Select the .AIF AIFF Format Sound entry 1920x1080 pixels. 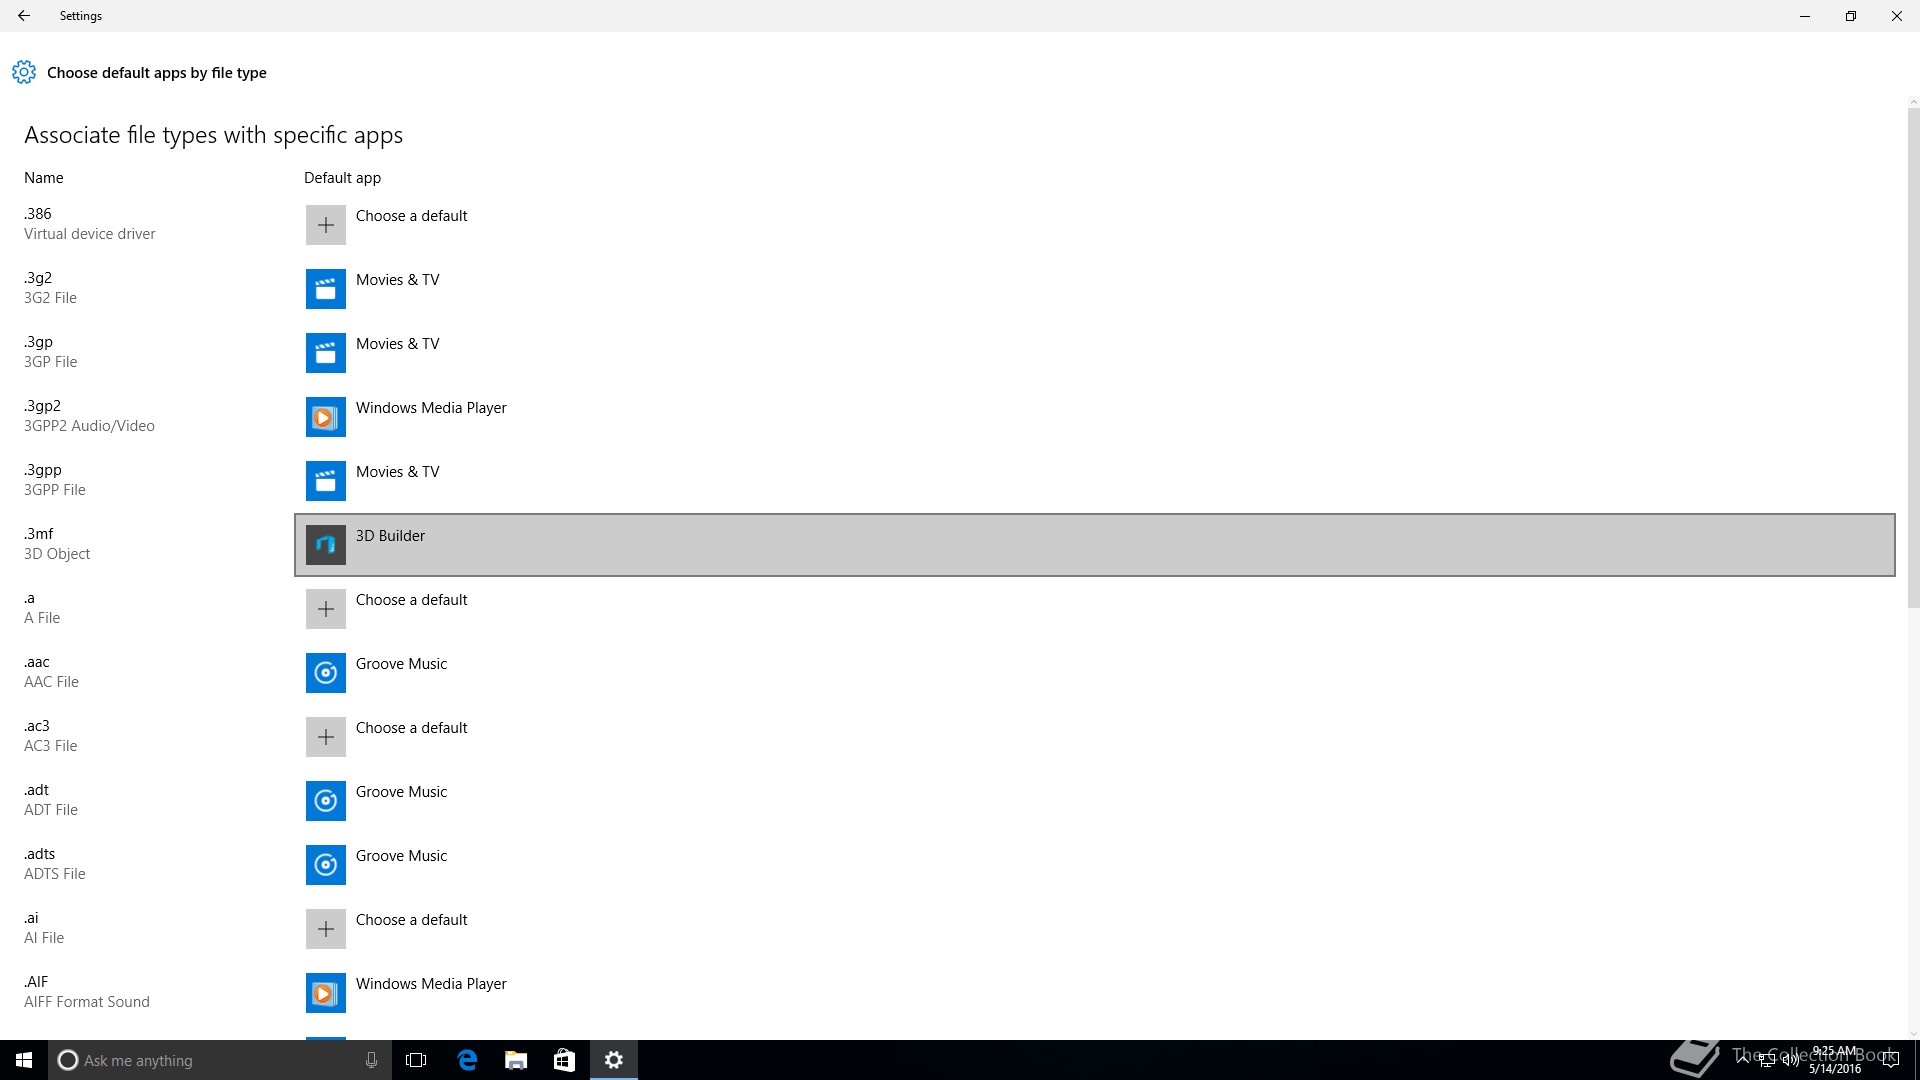87,992
